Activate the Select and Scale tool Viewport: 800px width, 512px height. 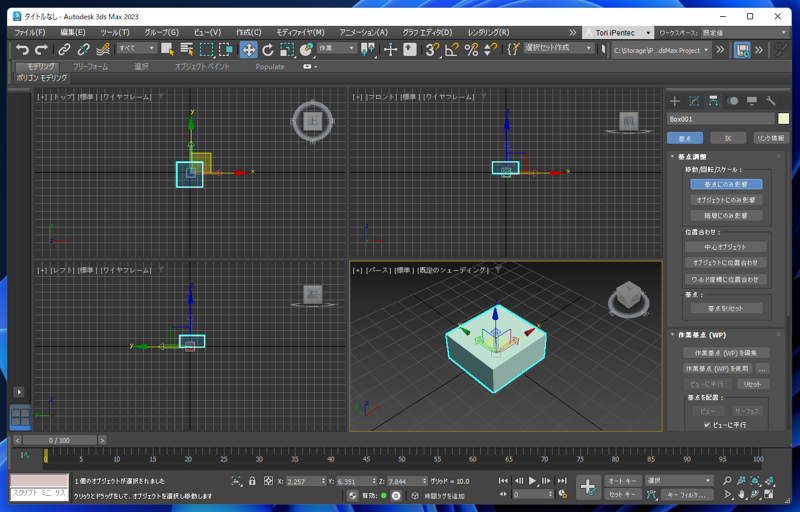coord(287,49)
